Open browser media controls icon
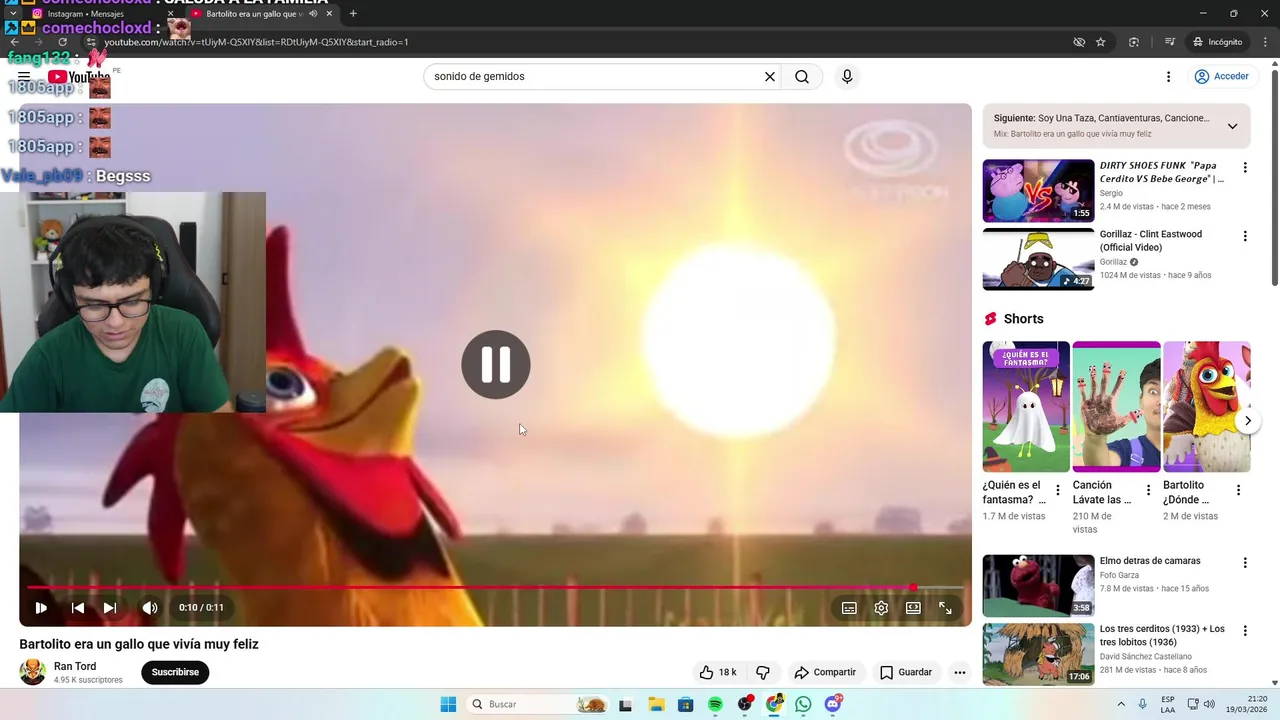The width and height of the screenshot is (1280, 720). point(1169,42)
